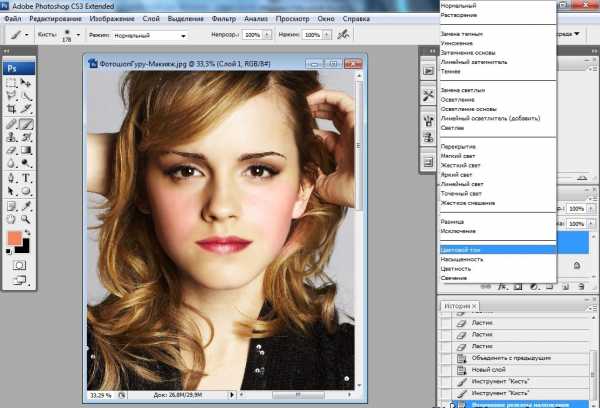Select the Hand tool
Viewport: 600px width, 408px height.
[11, 219]
